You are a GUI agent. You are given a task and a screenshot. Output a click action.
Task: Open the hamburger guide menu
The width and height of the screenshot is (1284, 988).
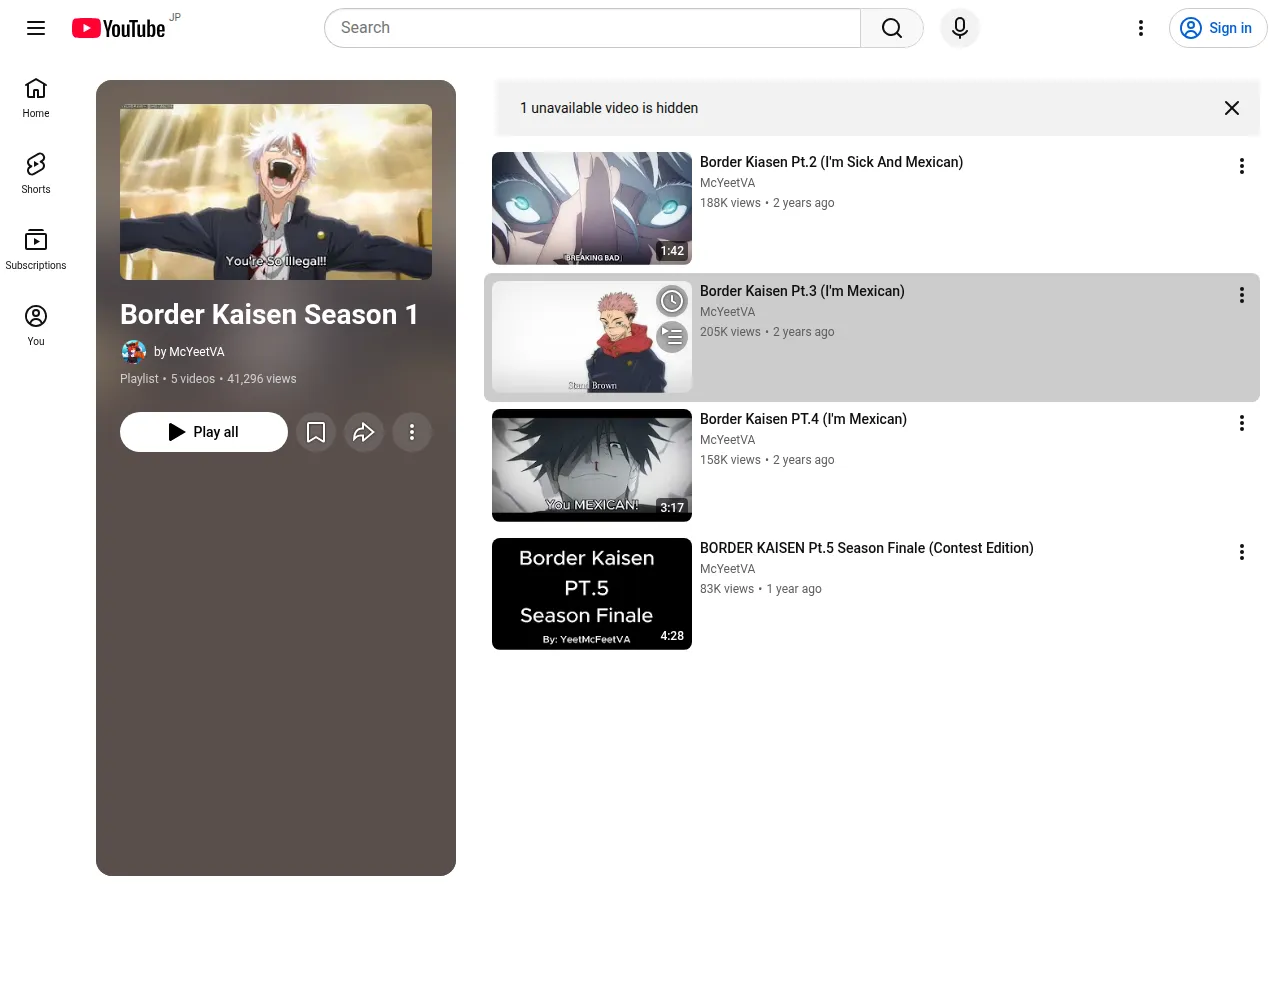pyautogui.click(x=36, y=28)
